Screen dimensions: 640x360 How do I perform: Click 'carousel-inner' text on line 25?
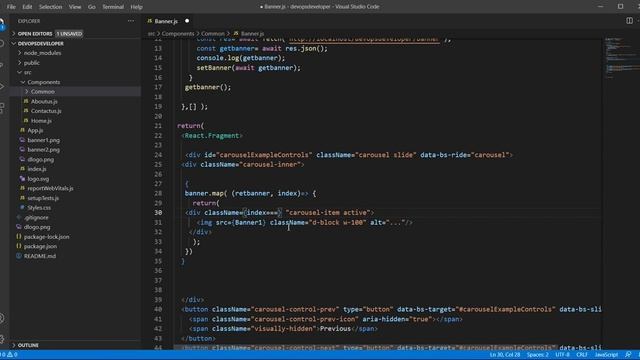271,164
